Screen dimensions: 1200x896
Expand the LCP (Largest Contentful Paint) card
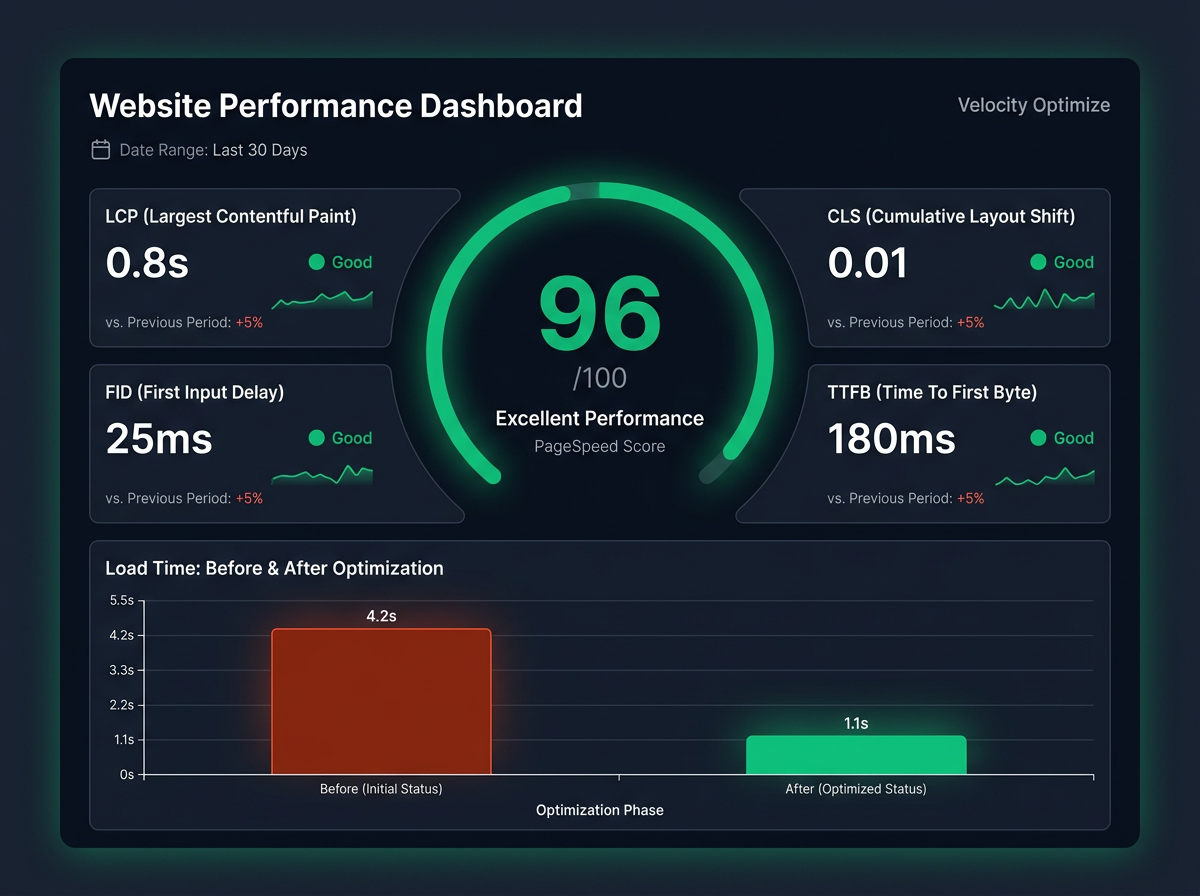click(275, 267)
